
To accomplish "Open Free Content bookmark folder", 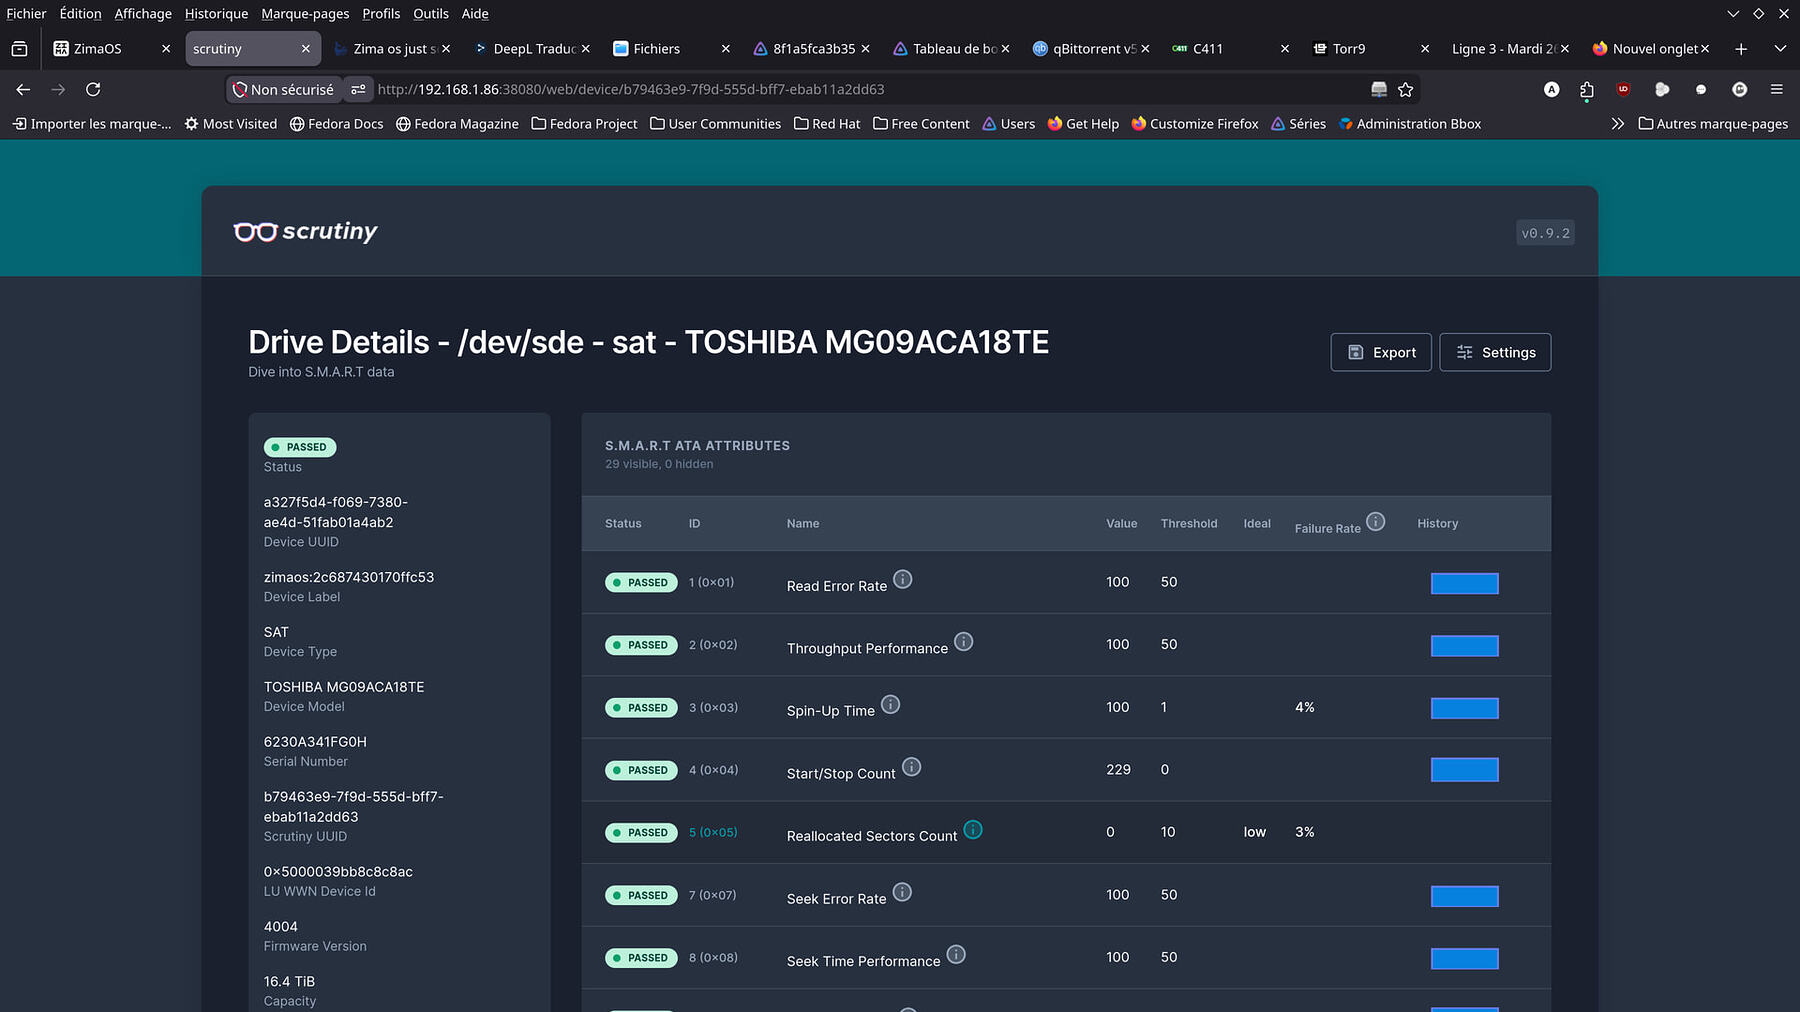I will pyautogui.click(x=921, y=124).
